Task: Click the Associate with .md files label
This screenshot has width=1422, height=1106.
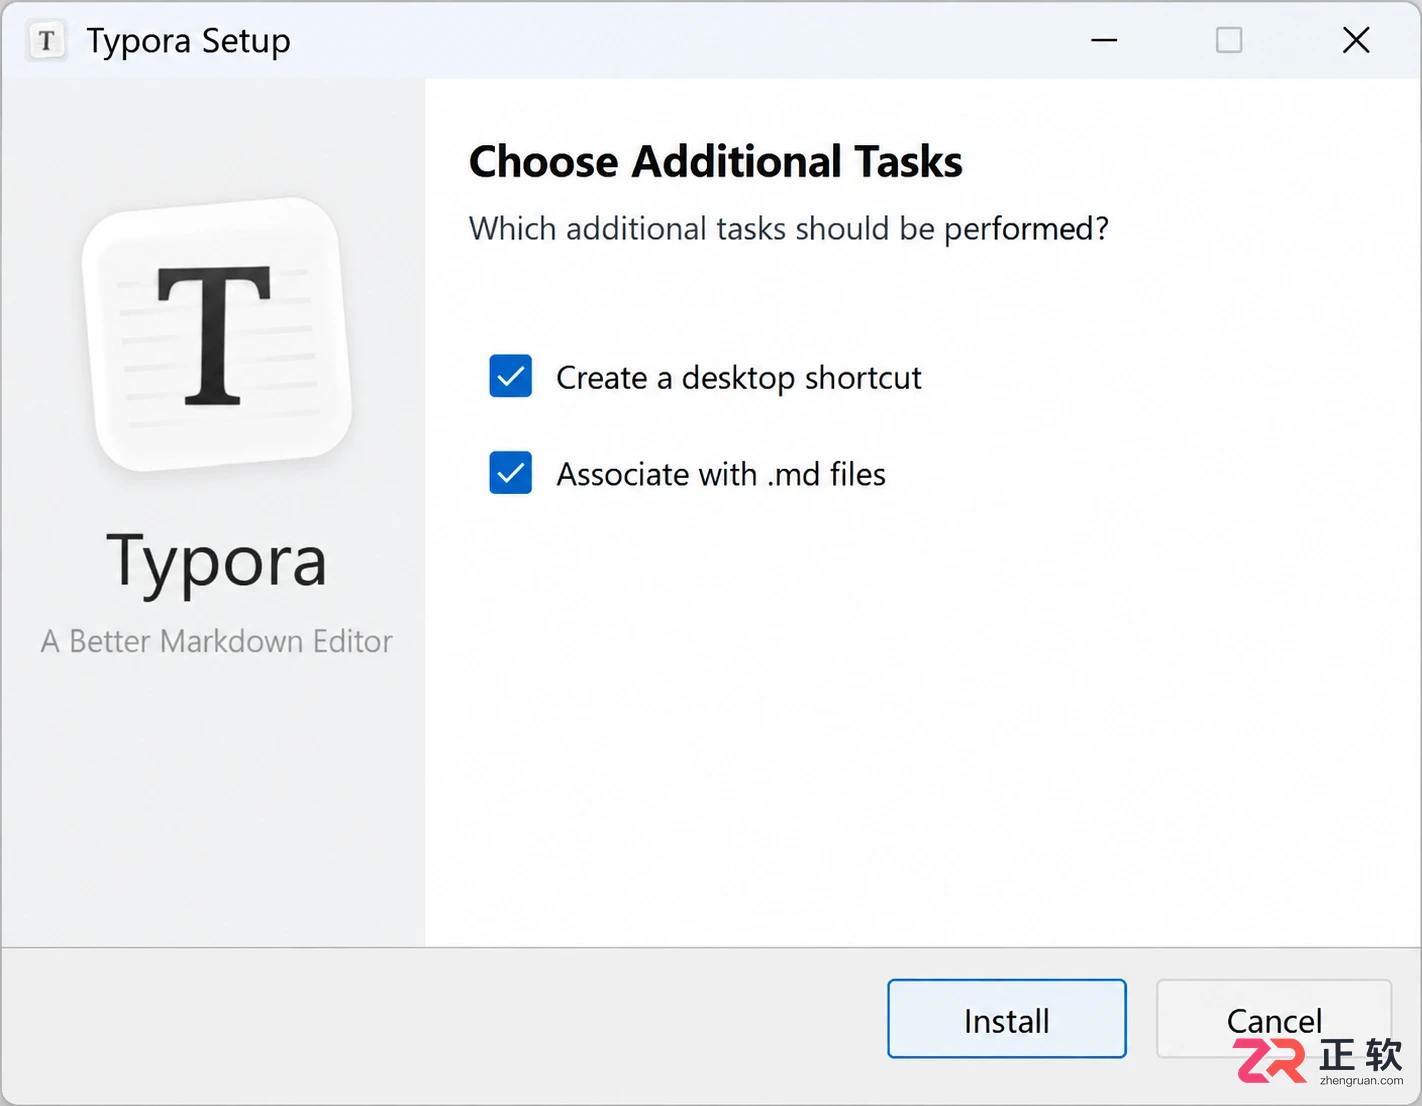Action: pos(721,474)
